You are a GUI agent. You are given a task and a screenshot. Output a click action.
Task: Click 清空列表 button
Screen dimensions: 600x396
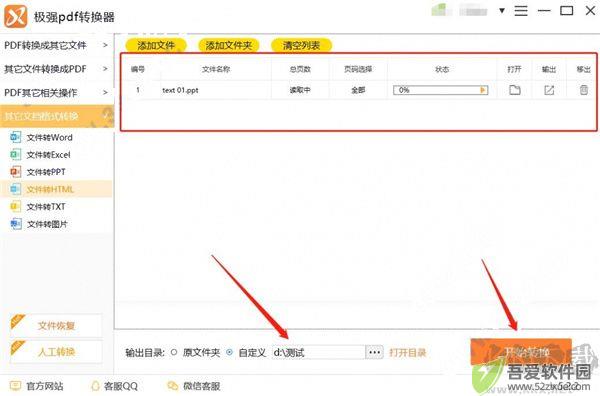(301, 45)
